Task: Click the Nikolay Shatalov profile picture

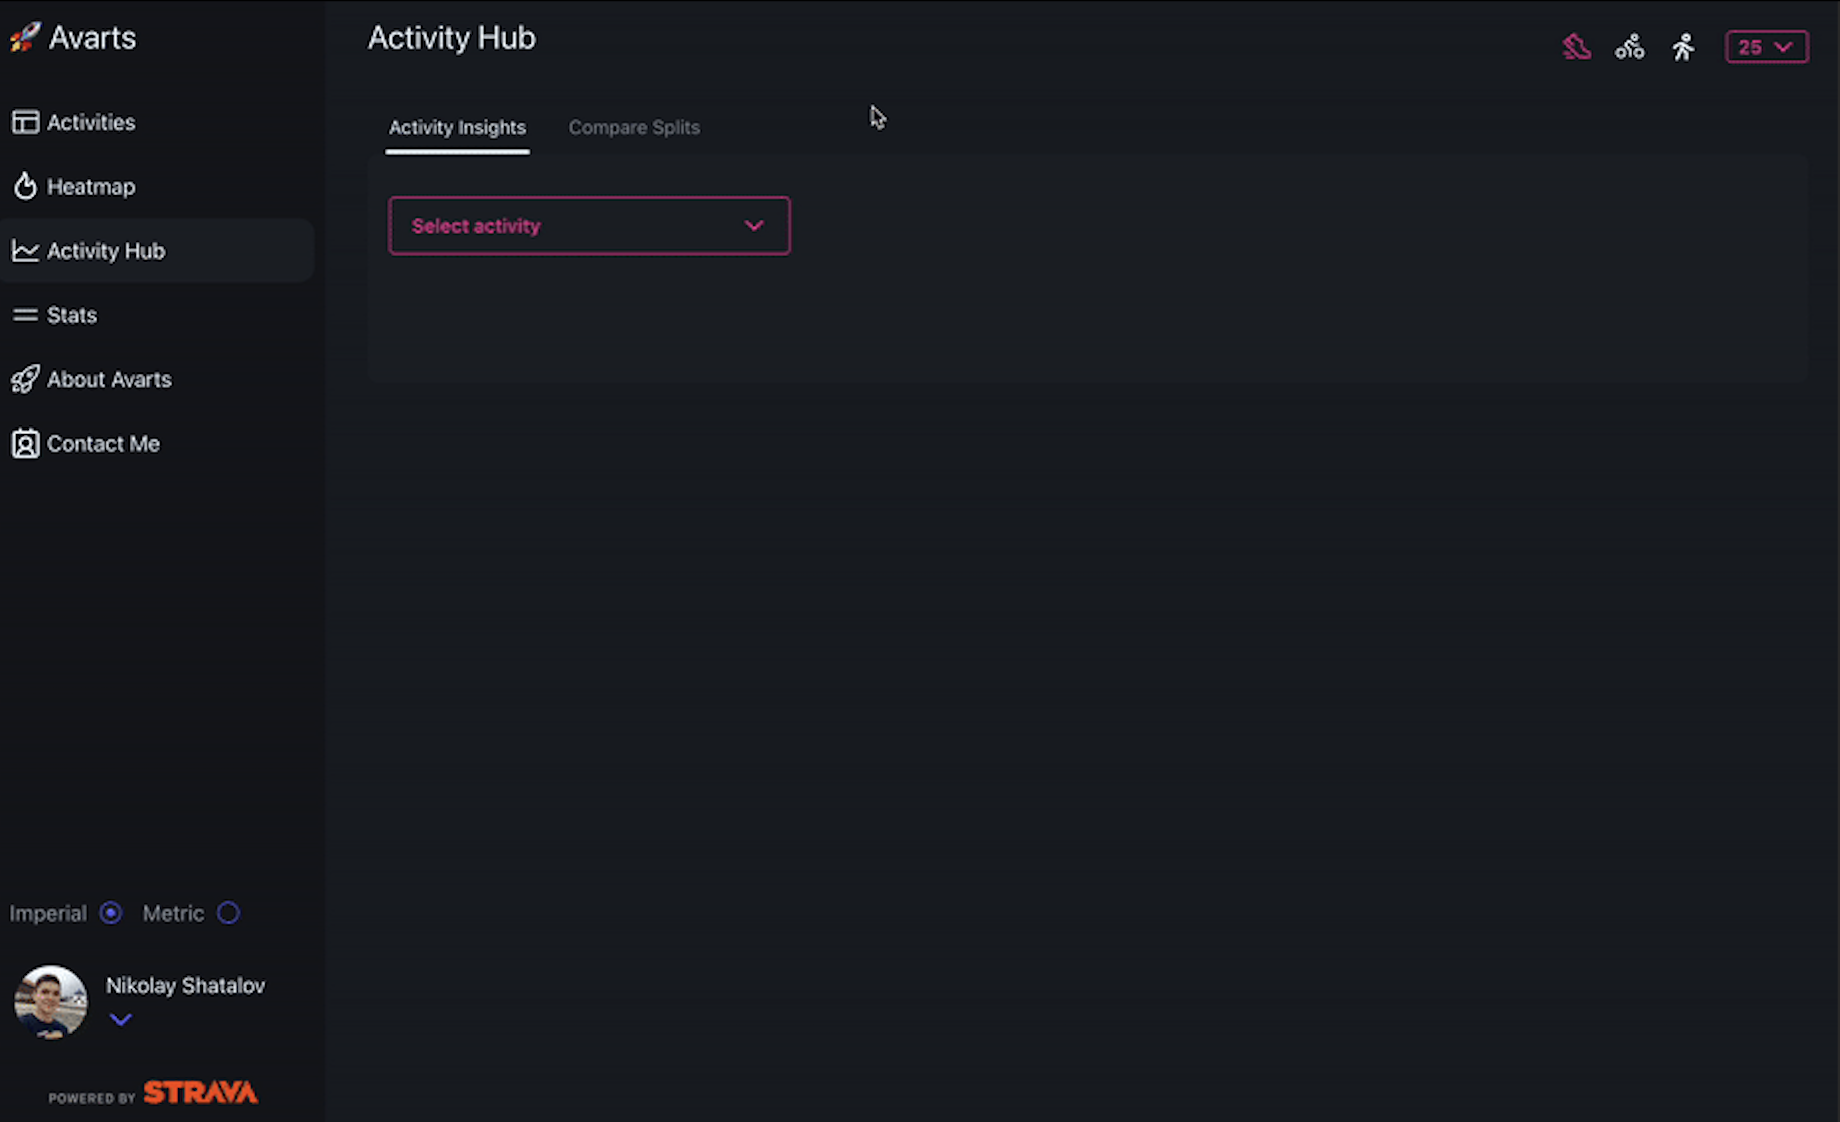Action: click(x=50, y=1002)
